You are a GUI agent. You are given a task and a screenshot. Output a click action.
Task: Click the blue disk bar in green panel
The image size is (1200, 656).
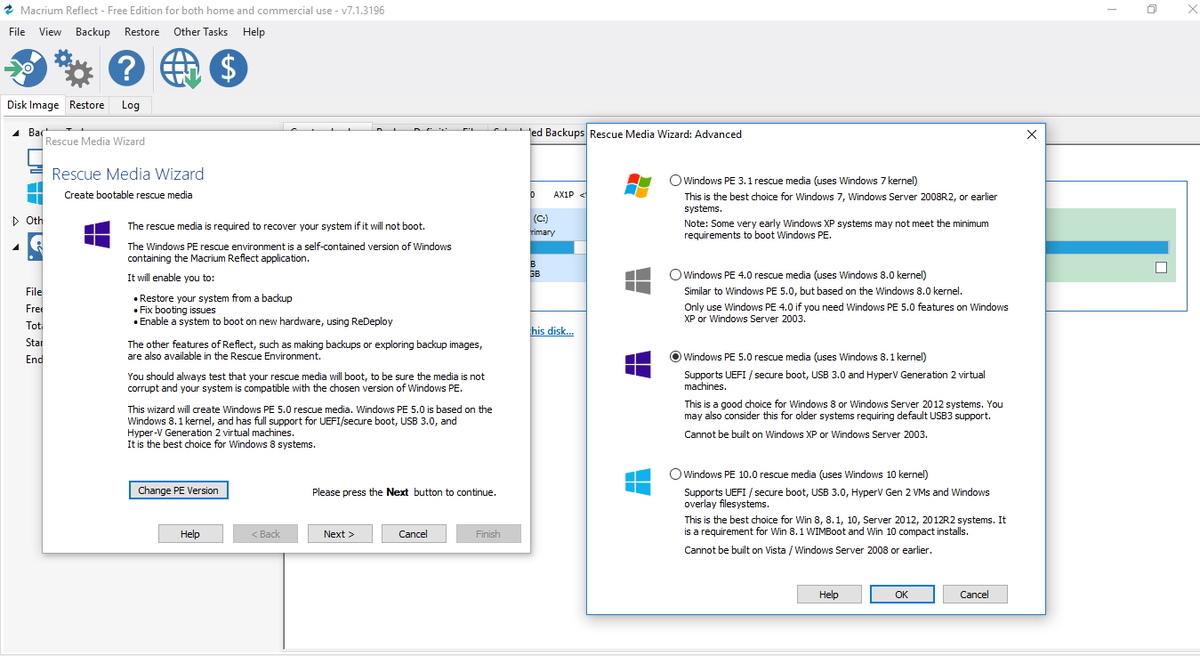pyautogui.click(x=1107, y=247)
